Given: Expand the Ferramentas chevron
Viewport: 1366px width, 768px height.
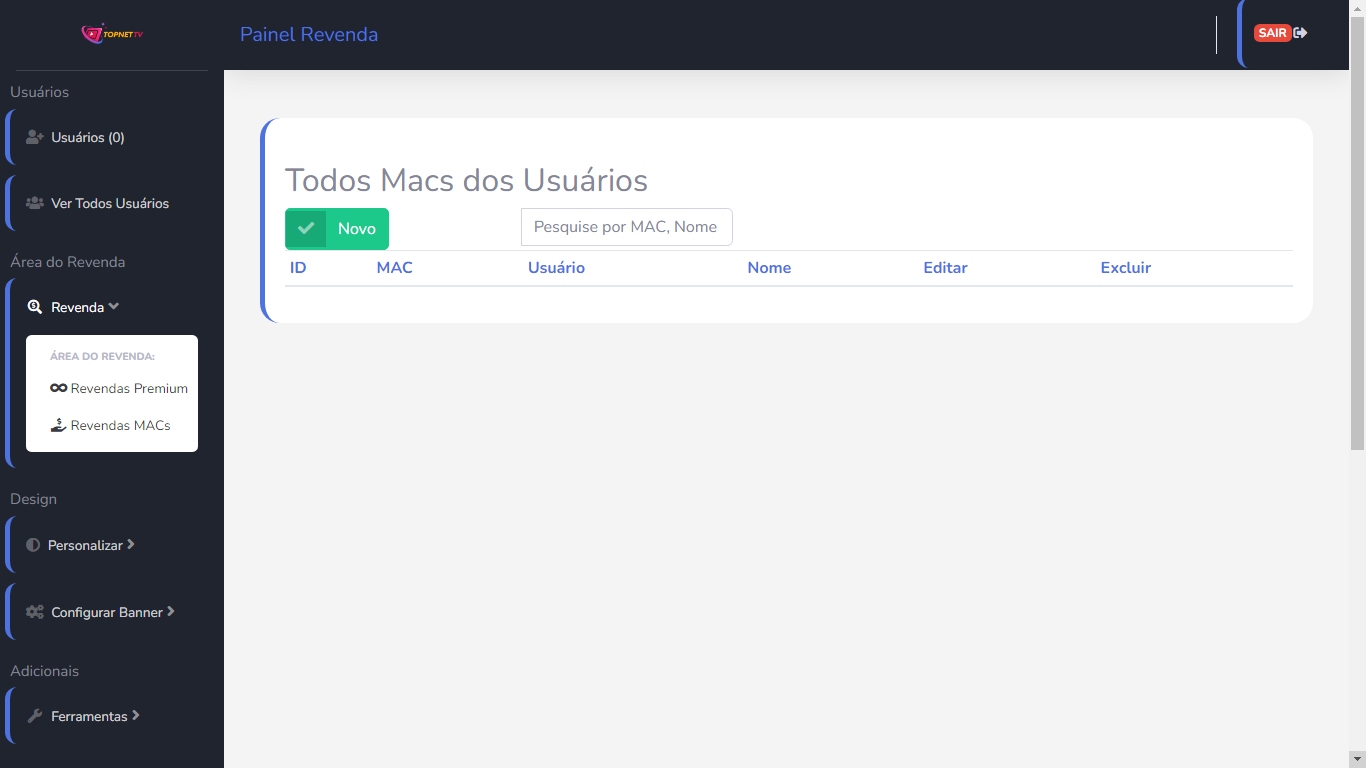Looking at the screenshot, I should pyautogui.click(x=136, y=716).
